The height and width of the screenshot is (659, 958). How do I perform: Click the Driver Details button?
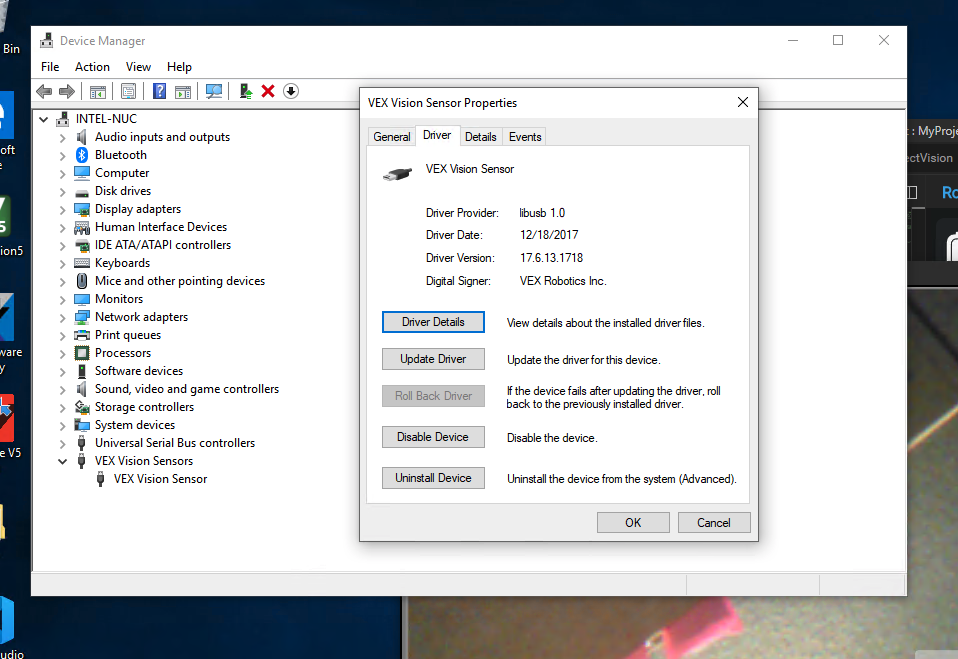(x=433, y=322)
